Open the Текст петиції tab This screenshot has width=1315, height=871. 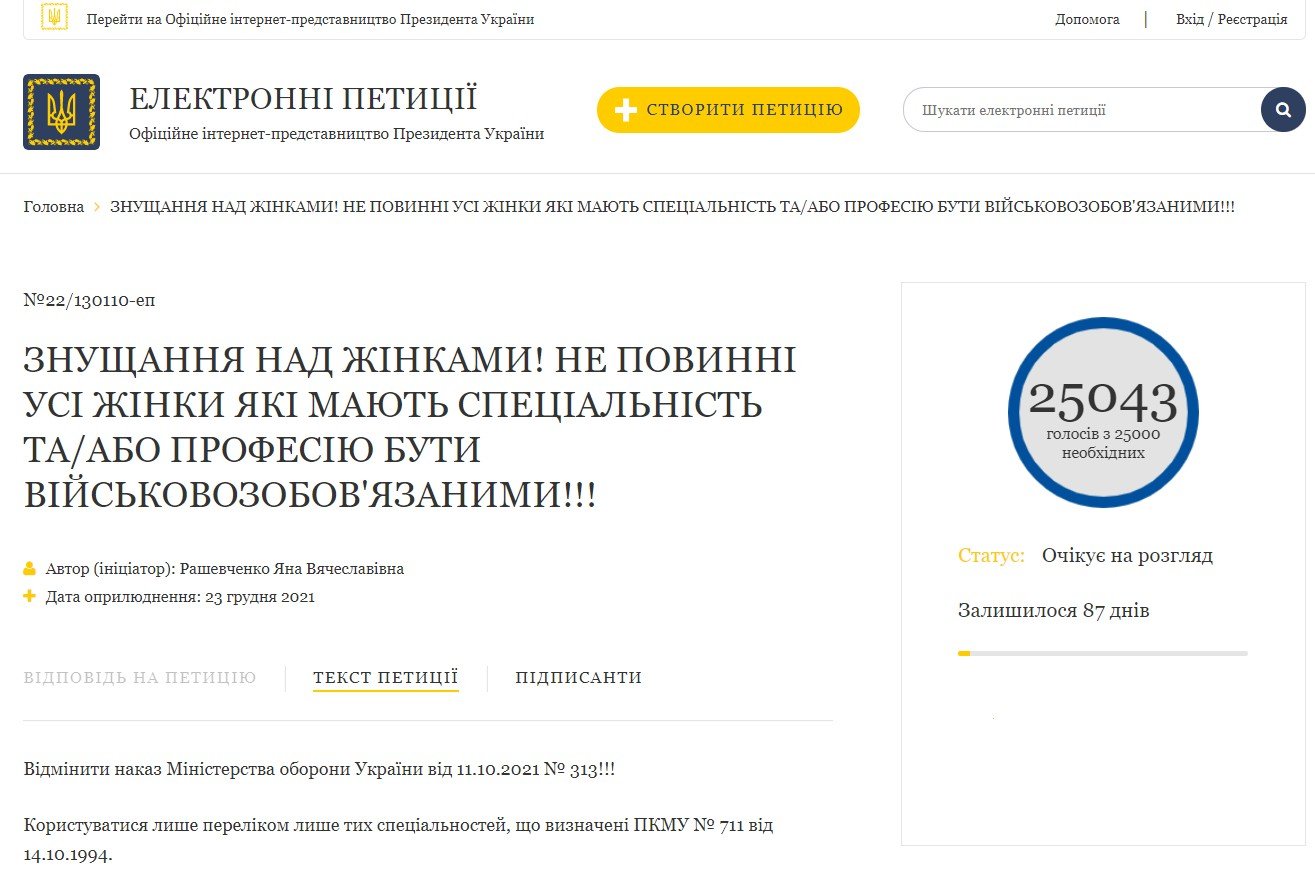click(385, 677)
